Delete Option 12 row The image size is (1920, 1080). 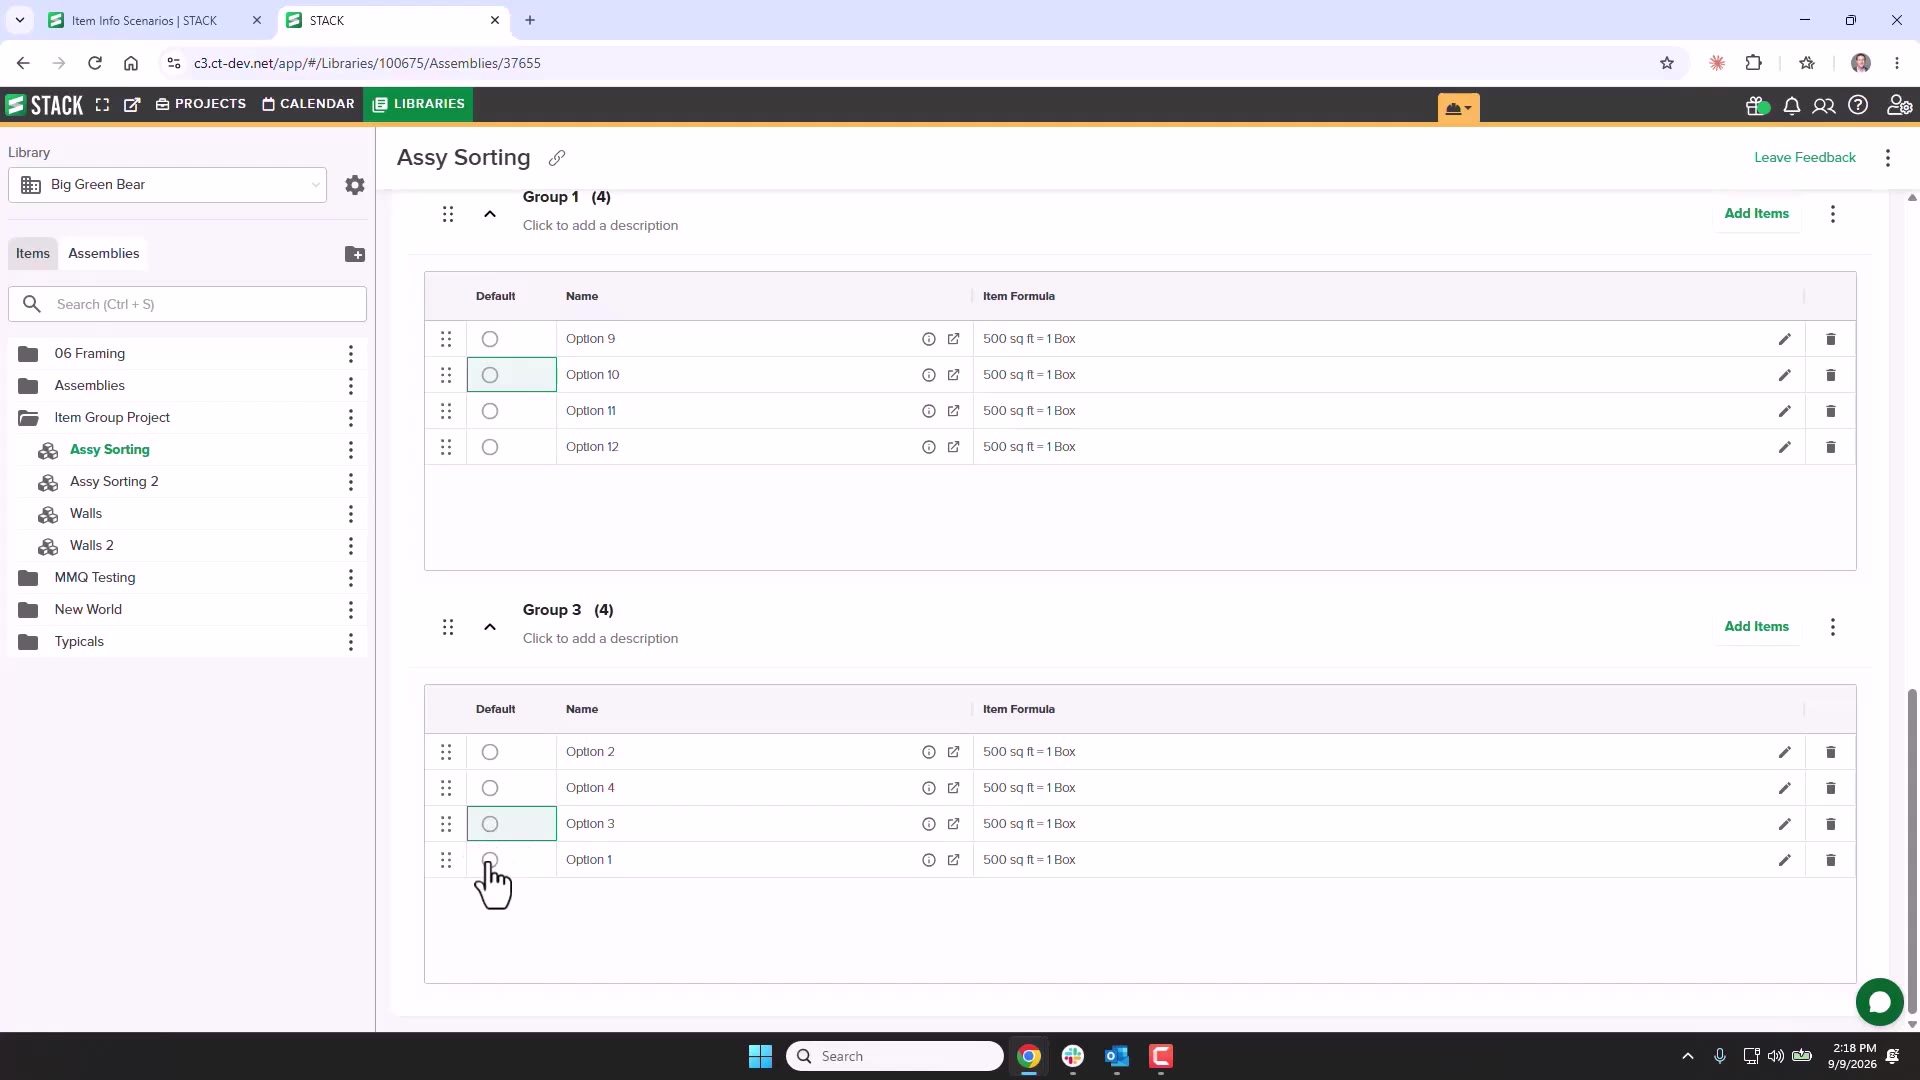(1831, 447)
